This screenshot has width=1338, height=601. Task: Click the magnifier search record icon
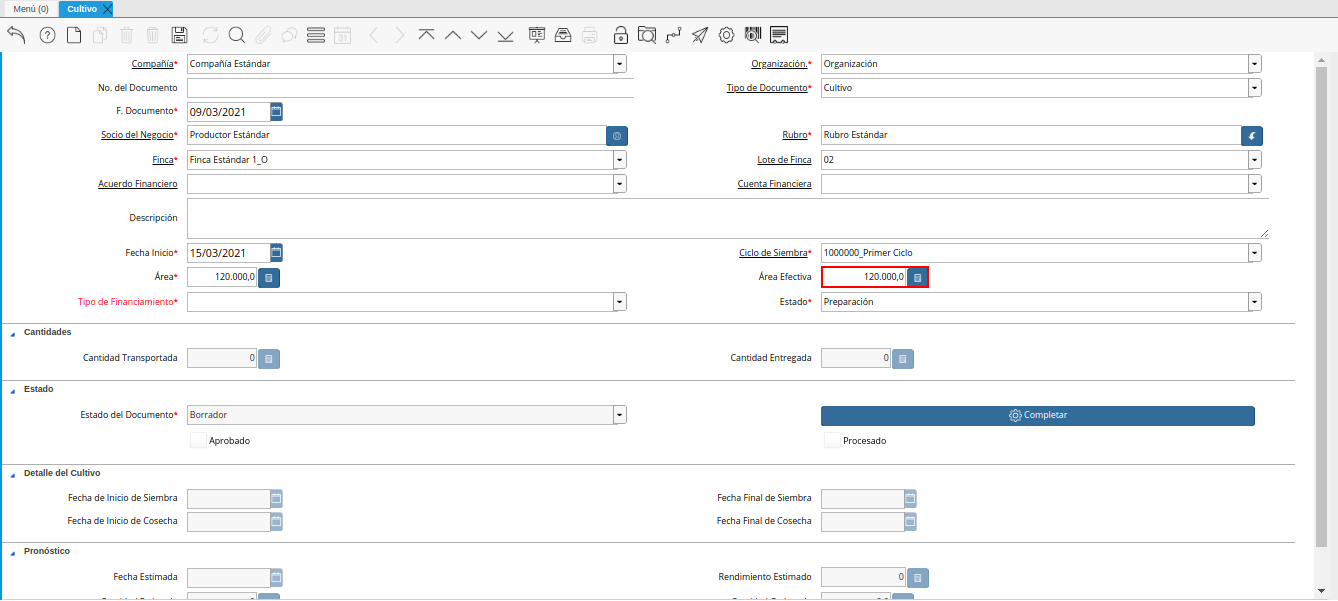click(237, 35)
